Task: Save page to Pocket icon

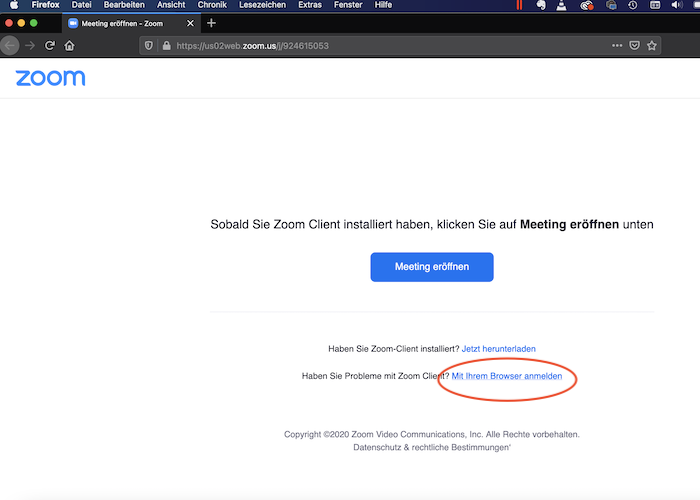Action: click(634, 46)
